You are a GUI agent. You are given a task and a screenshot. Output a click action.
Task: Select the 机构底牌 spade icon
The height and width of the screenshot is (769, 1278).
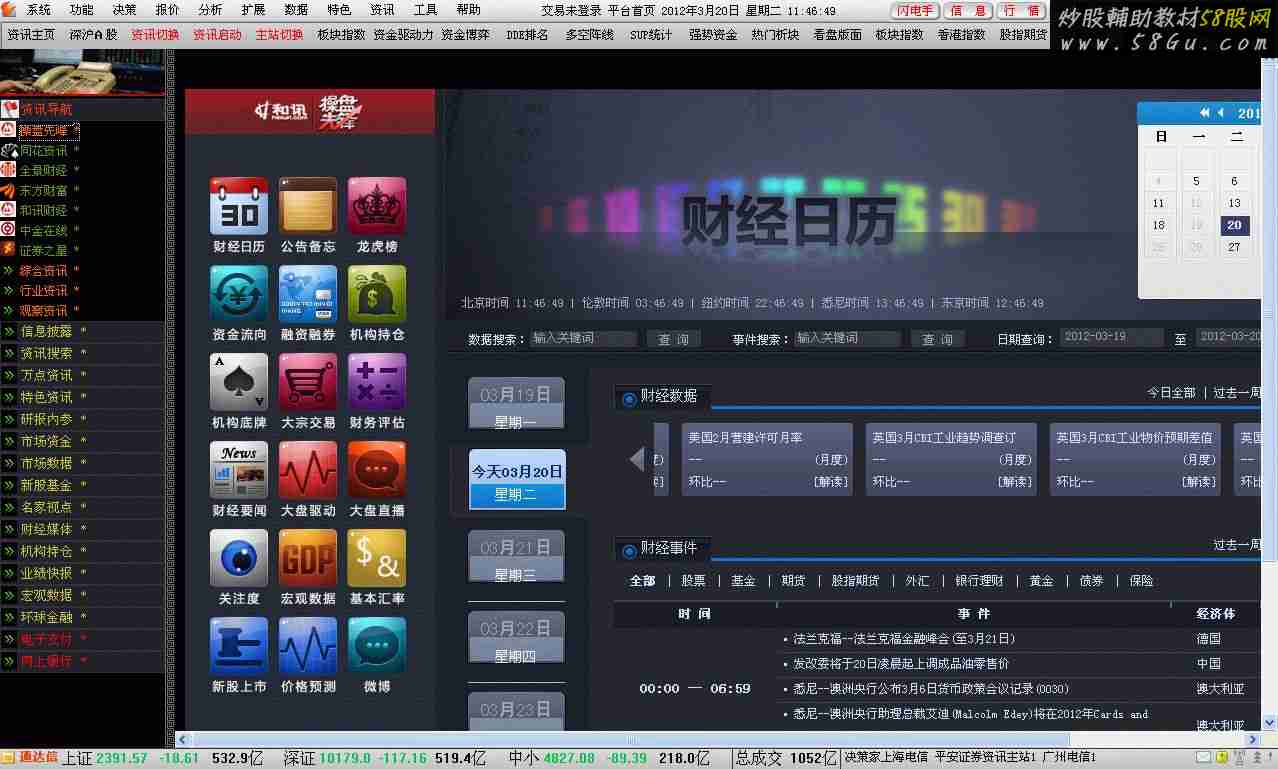[239, 383]
